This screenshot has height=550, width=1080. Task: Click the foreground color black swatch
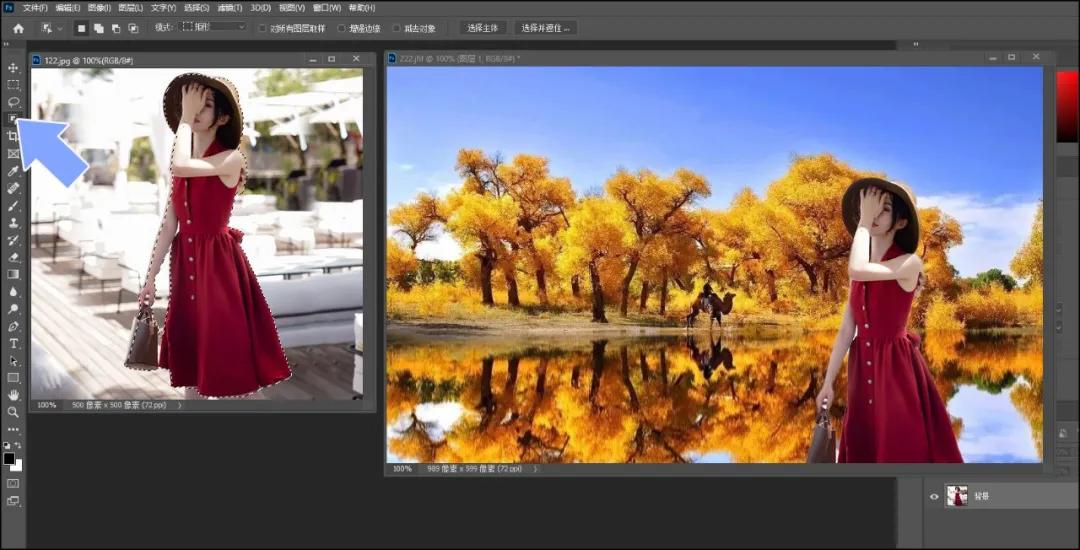click(x=8, y=458)
